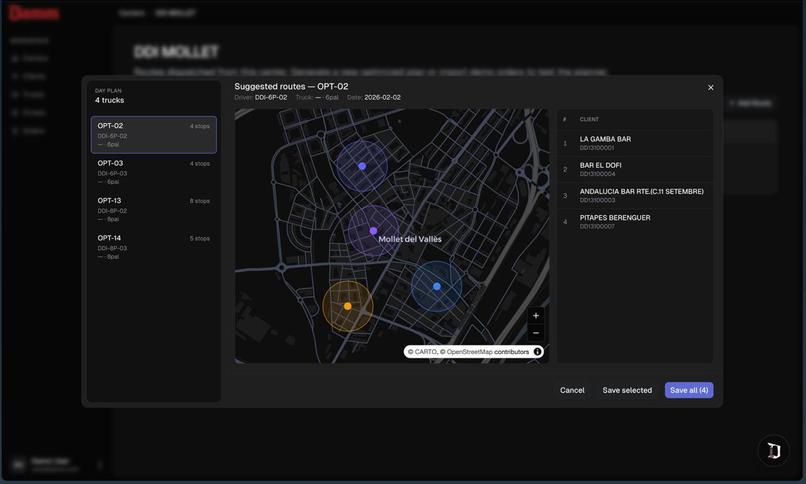Select the OPT-03 route in day plan
Screen dimensions: 806x484
(154, 172)
